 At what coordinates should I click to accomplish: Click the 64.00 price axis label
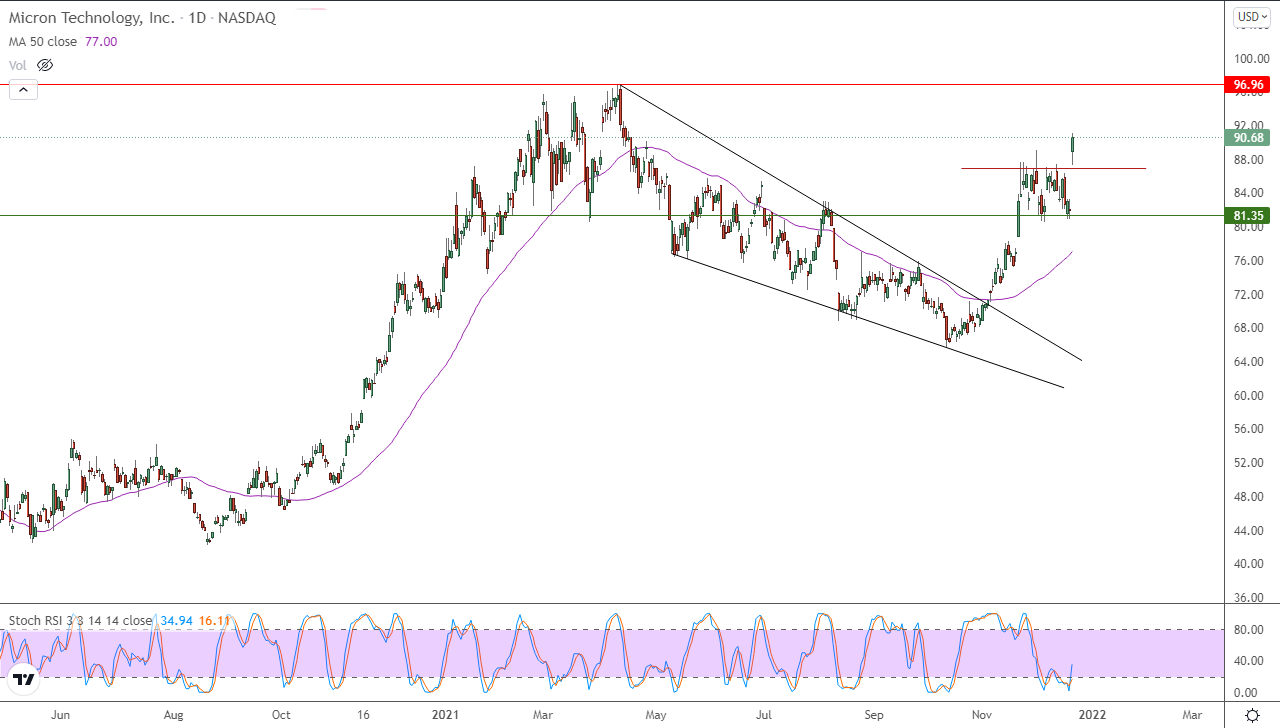click(x=1249, y=362)
